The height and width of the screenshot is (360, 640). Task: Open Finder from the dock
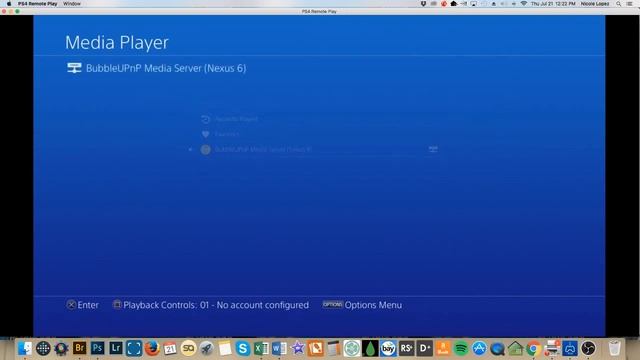(25, 348)
